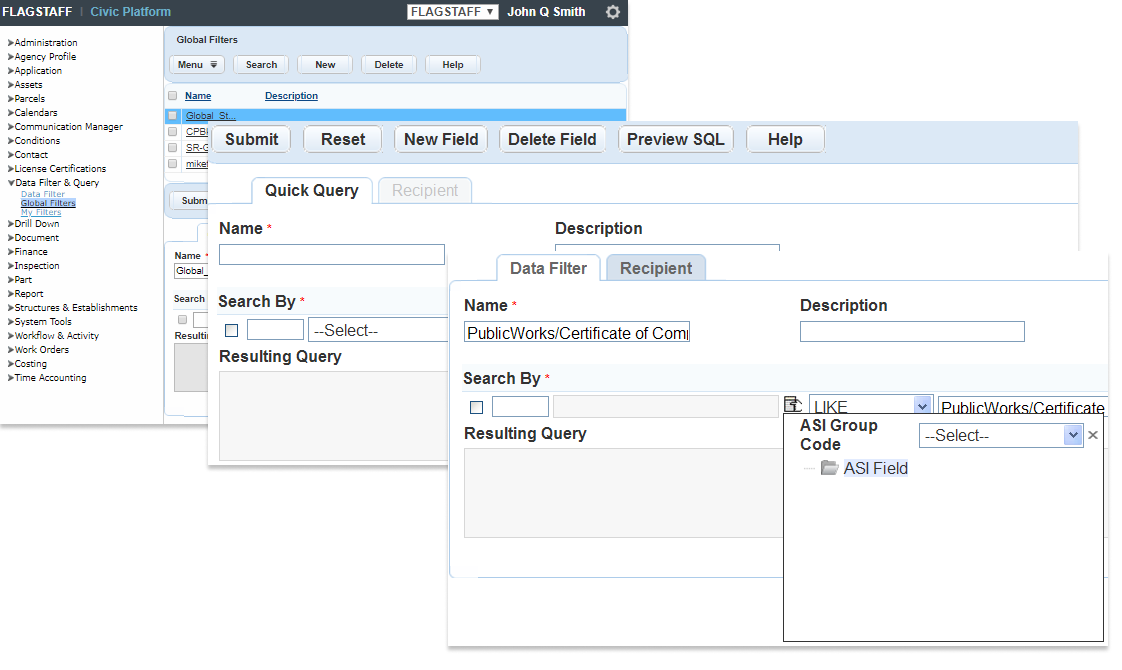Image resolution: width=1122 pixels, height=670 pixels.
Task: Tick the Data Filter Search By checkbox
Action: (476, 407)
